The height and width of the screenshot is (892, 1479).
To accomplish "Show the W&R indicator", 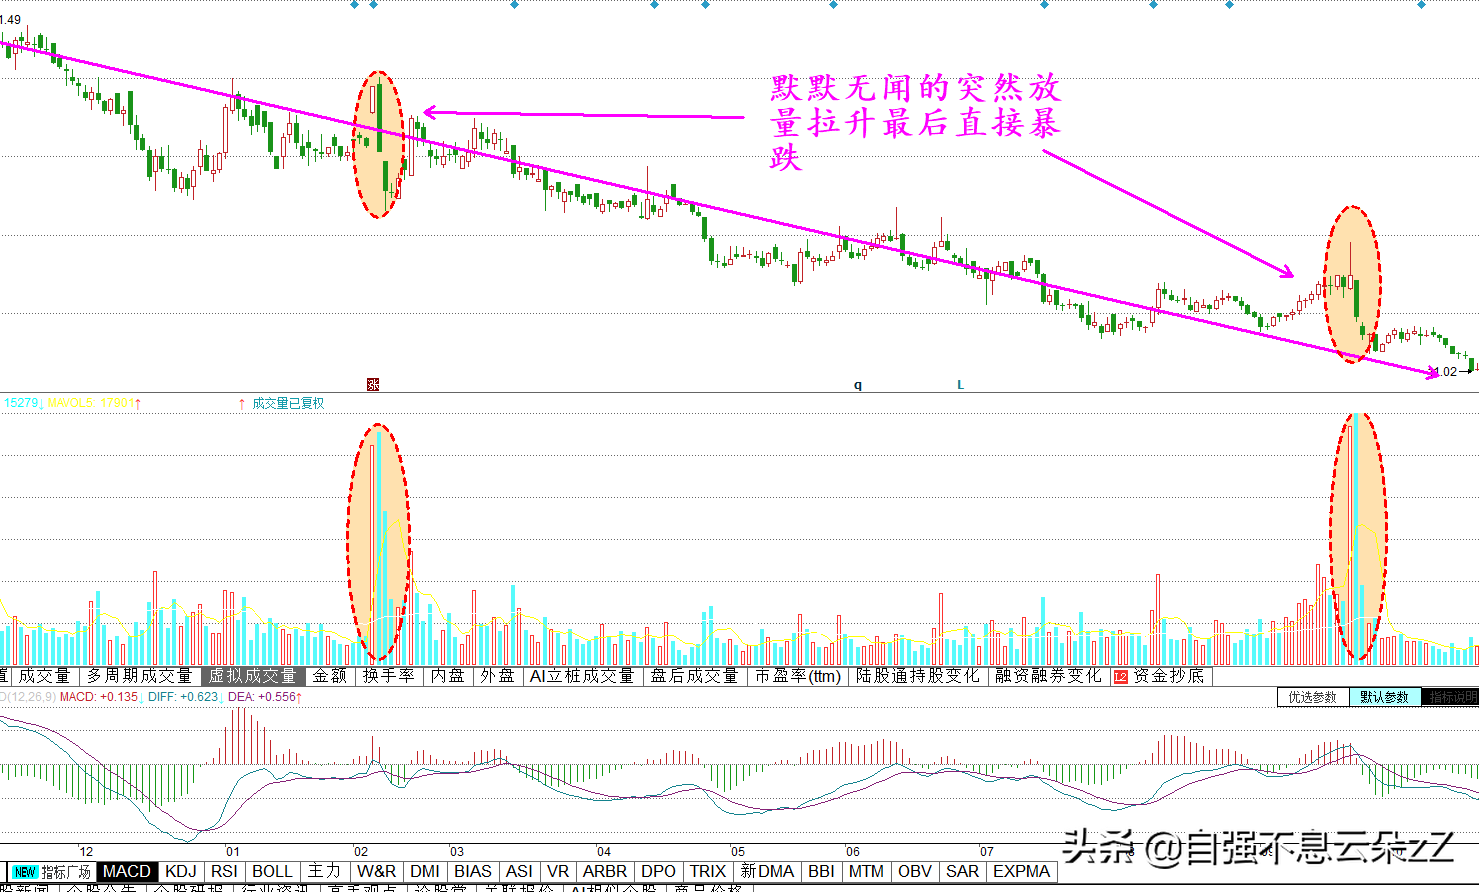I will (376, 872).
